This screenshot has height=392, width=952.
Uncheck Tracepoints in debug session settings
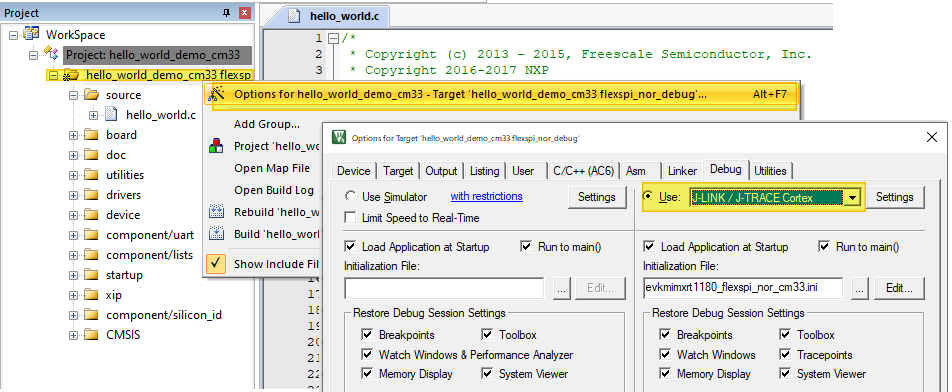coord(786,354)
